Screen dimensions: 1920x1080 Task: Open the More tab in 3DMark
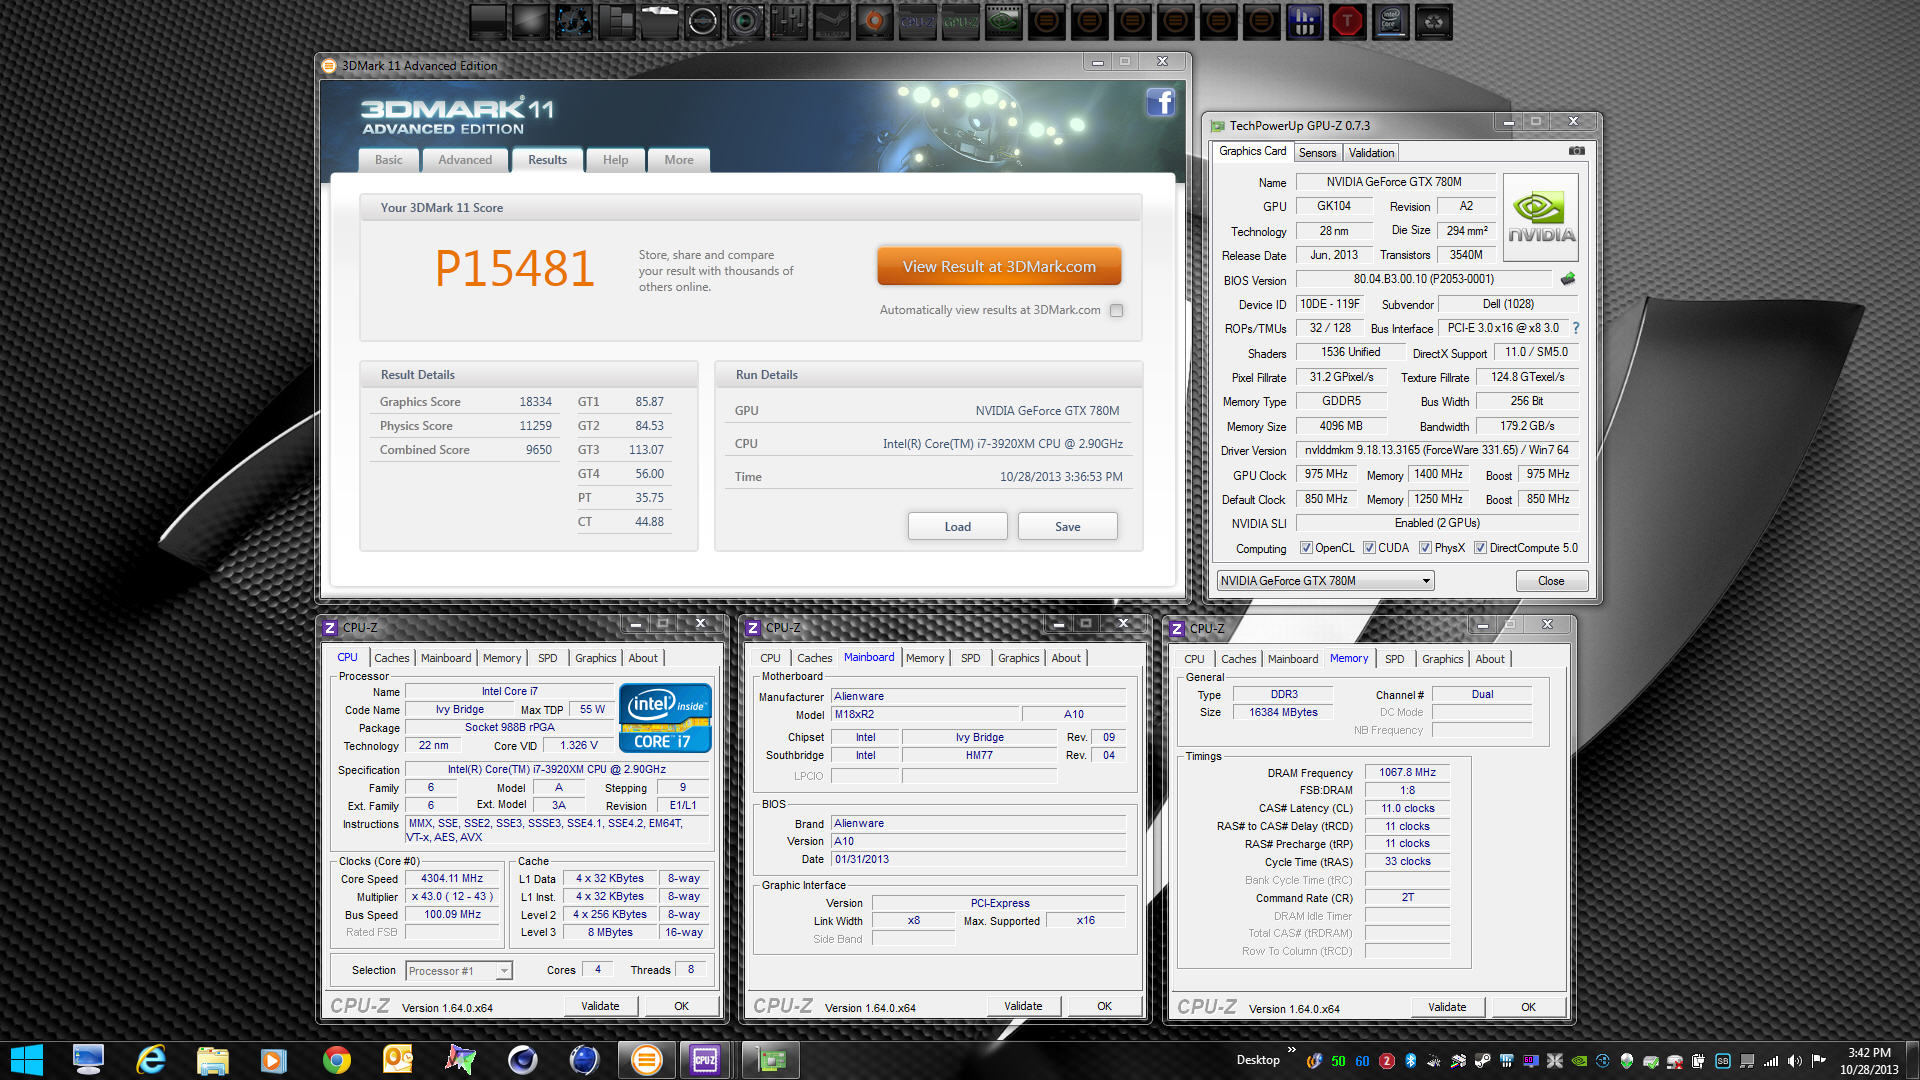679,160
